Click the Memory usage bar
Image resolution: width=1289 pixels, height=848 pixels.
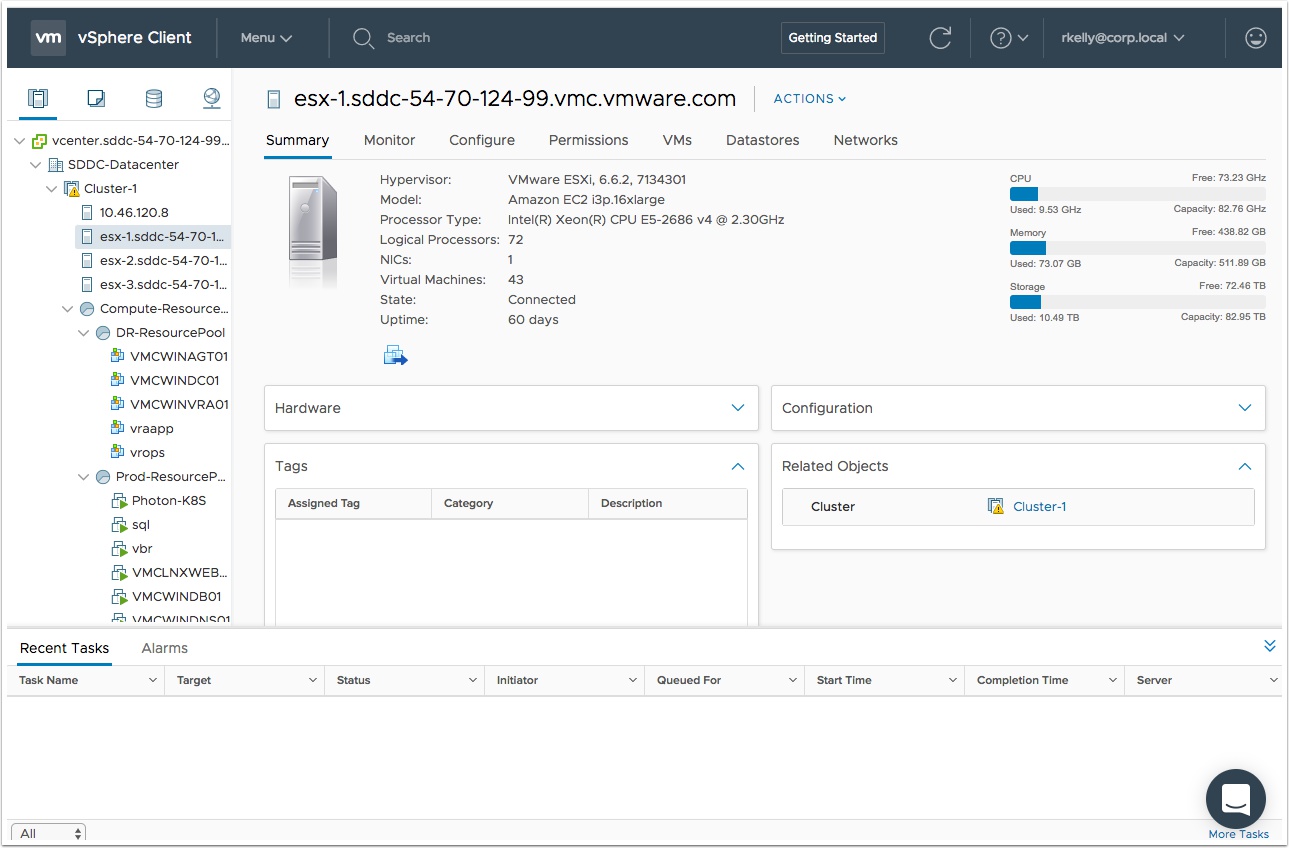1138,248
